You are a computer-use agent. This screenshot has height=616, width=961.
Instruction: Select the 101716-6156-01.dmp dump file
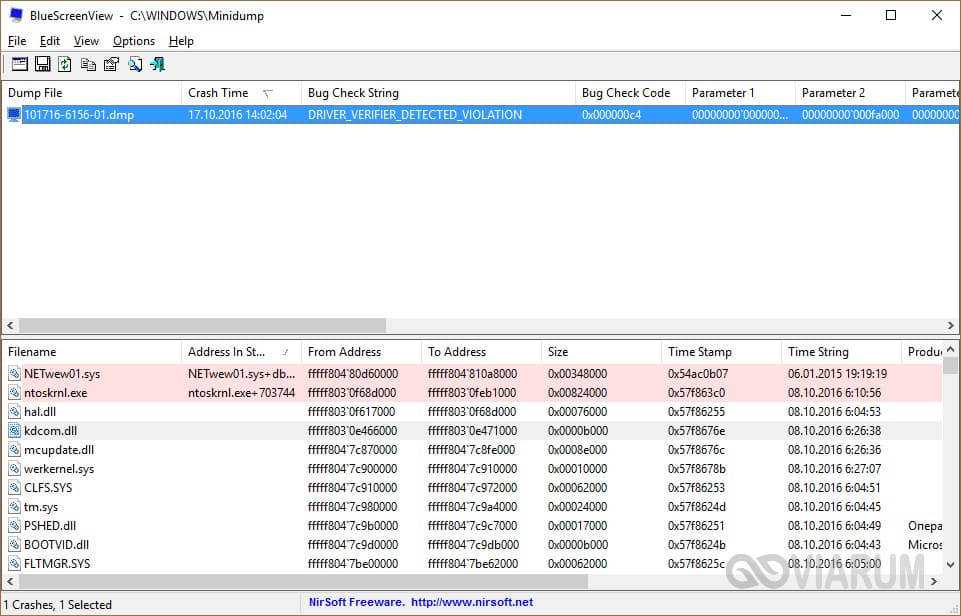tap(78, 115)
